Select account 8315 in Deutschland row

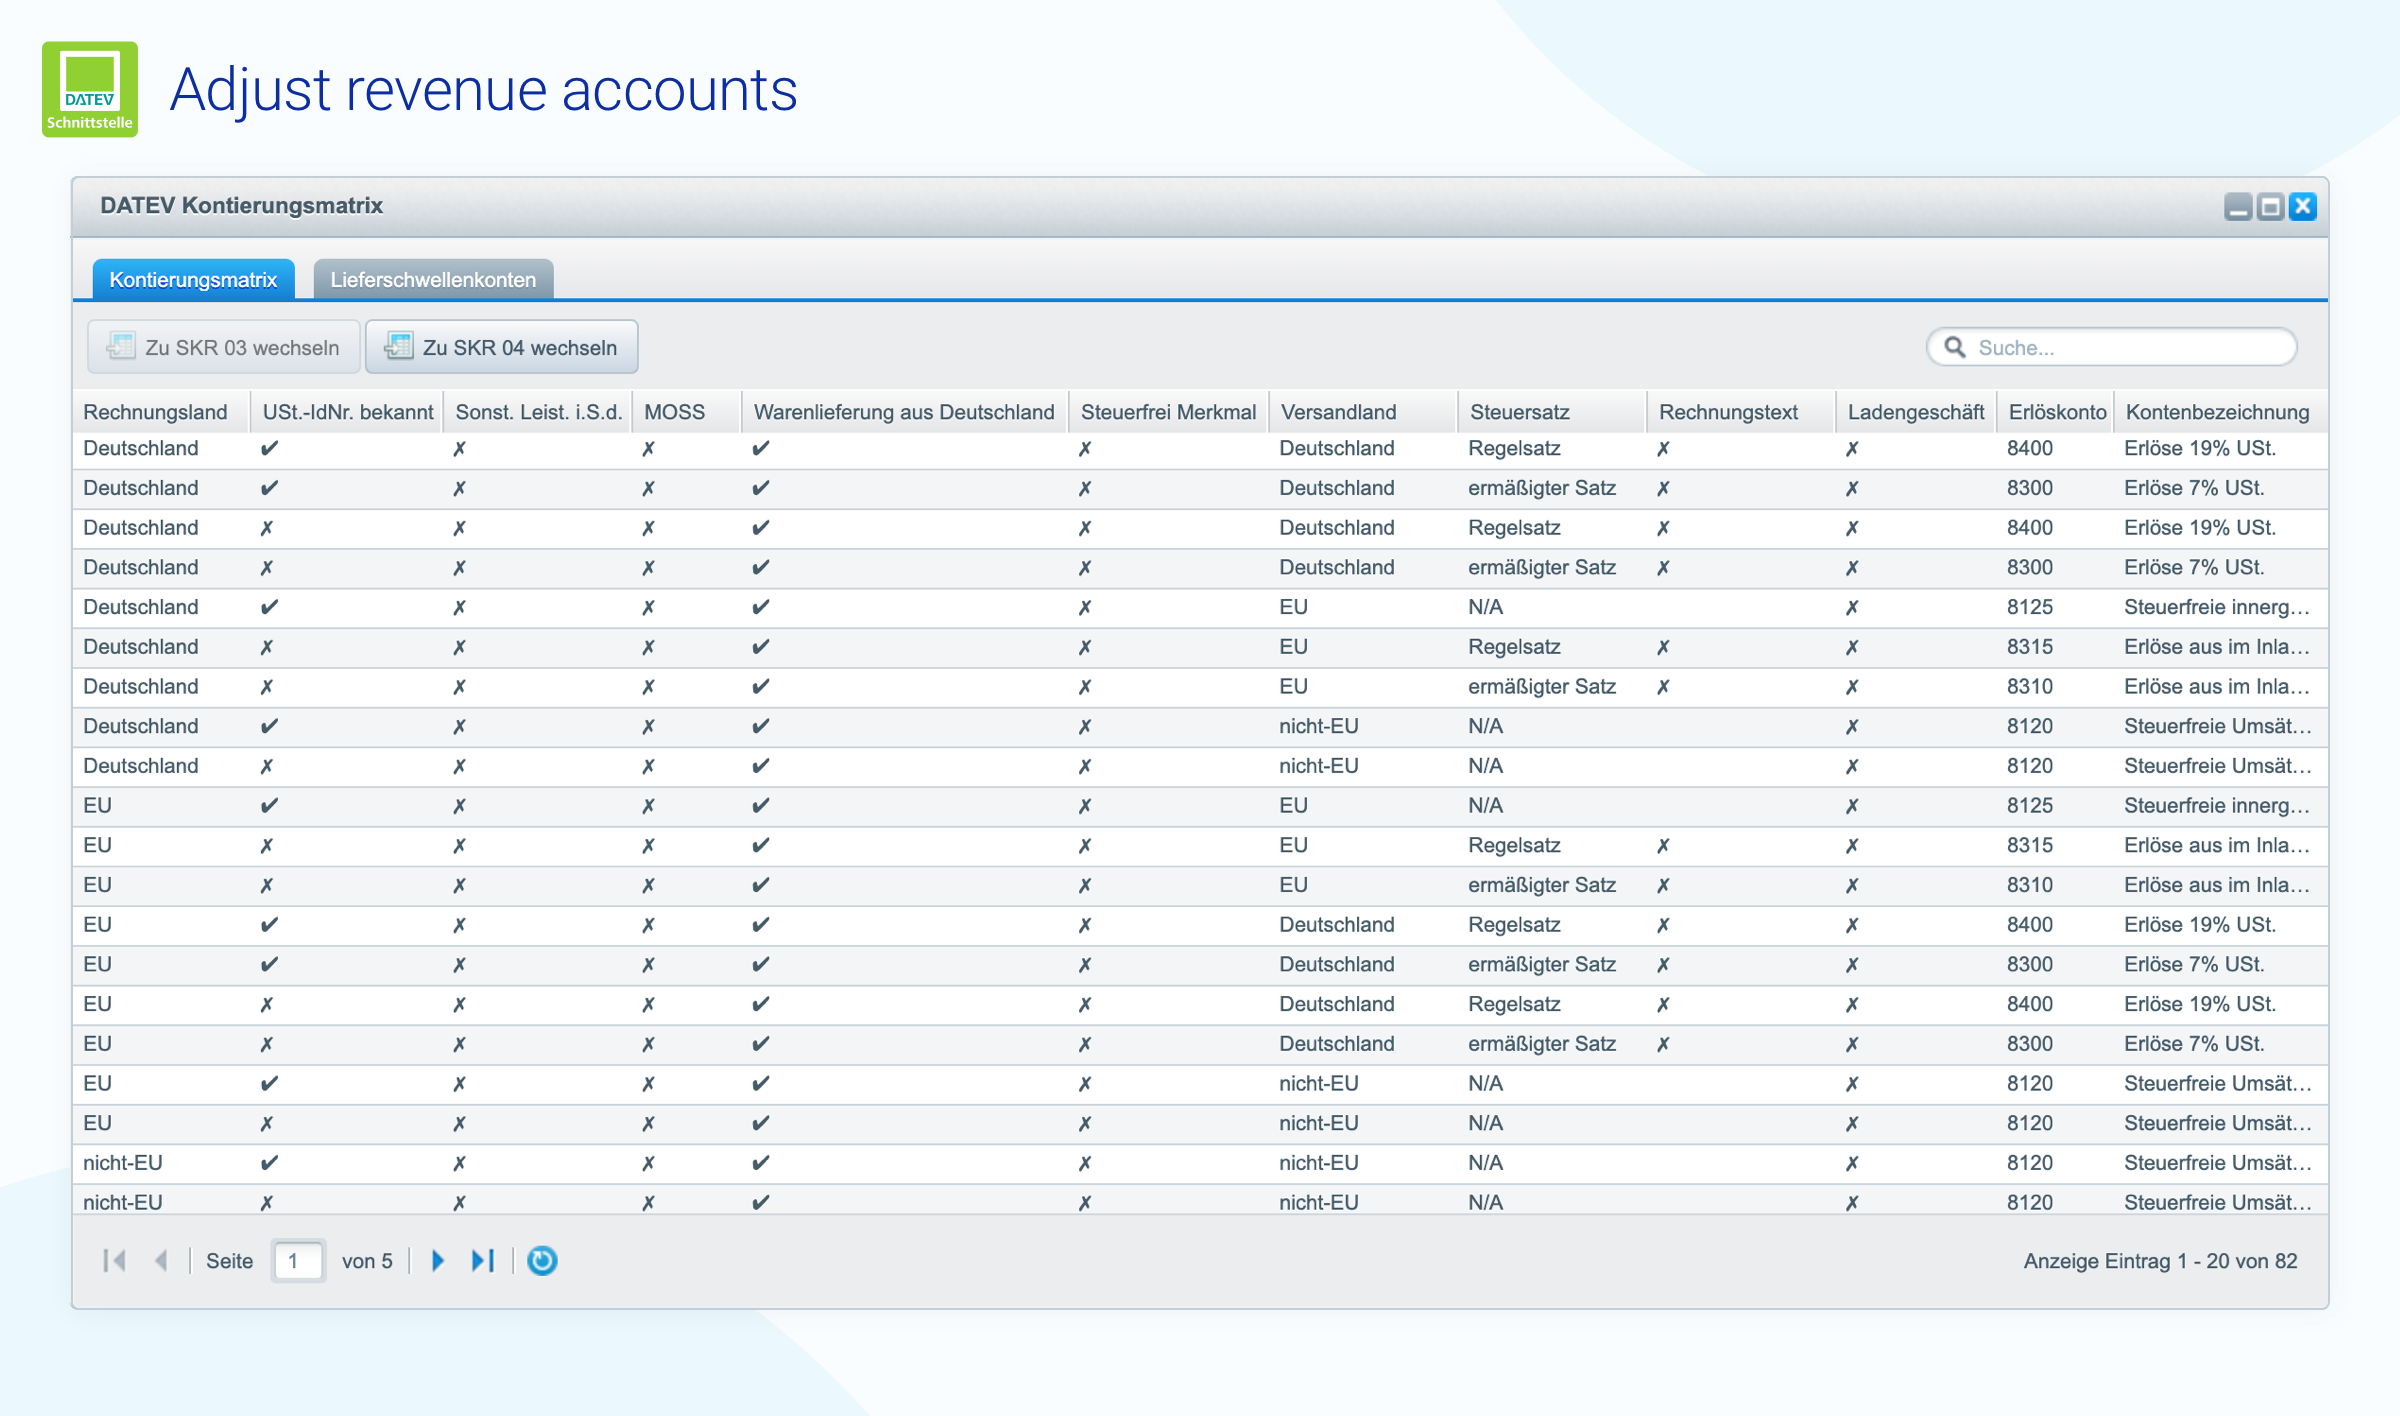2029,647
